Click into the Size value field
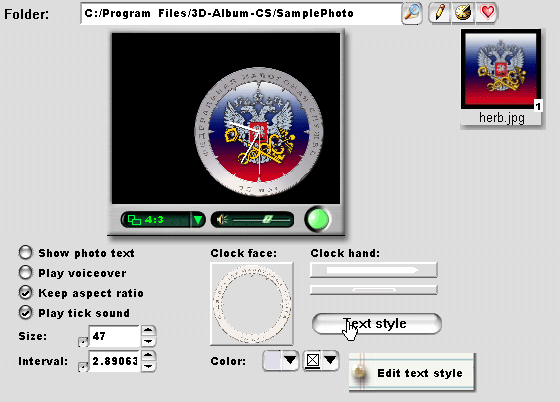 pos(114,336)
